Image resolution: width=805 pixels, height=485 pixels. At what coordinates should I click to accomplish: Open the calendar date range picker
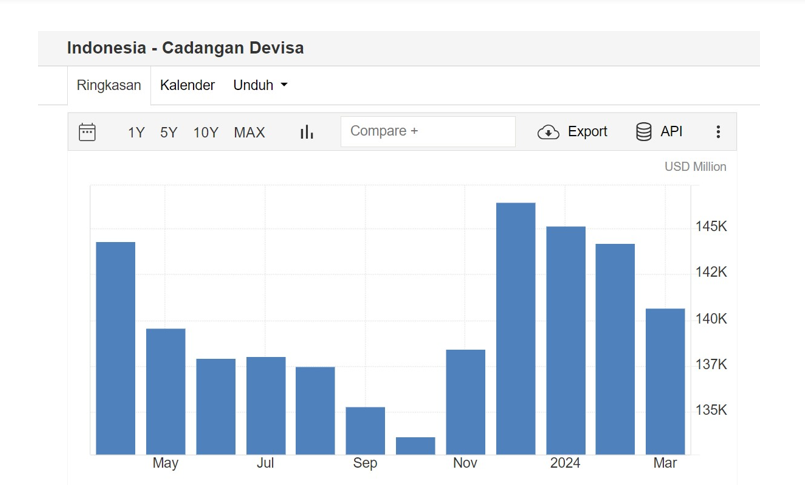point(87,132)
